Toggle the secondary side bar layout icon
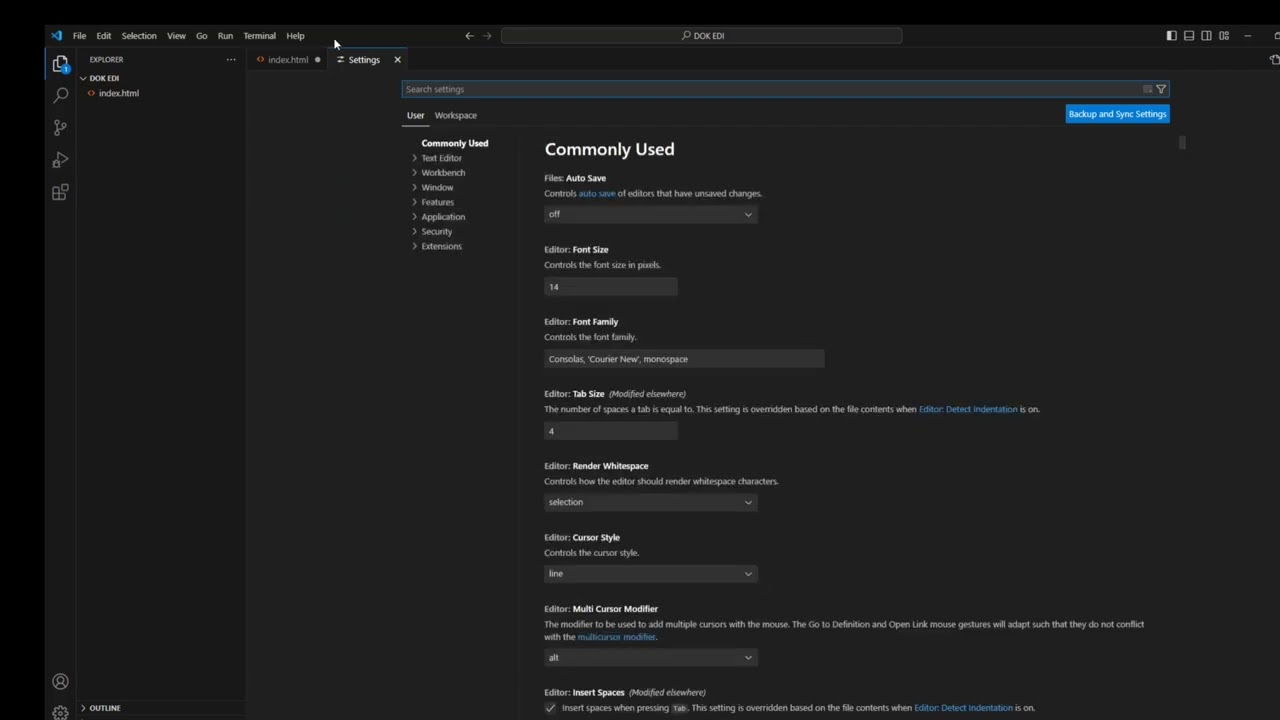This screenshot has width=1280, height=720. pyautogui.click(x=1206, y=36)
